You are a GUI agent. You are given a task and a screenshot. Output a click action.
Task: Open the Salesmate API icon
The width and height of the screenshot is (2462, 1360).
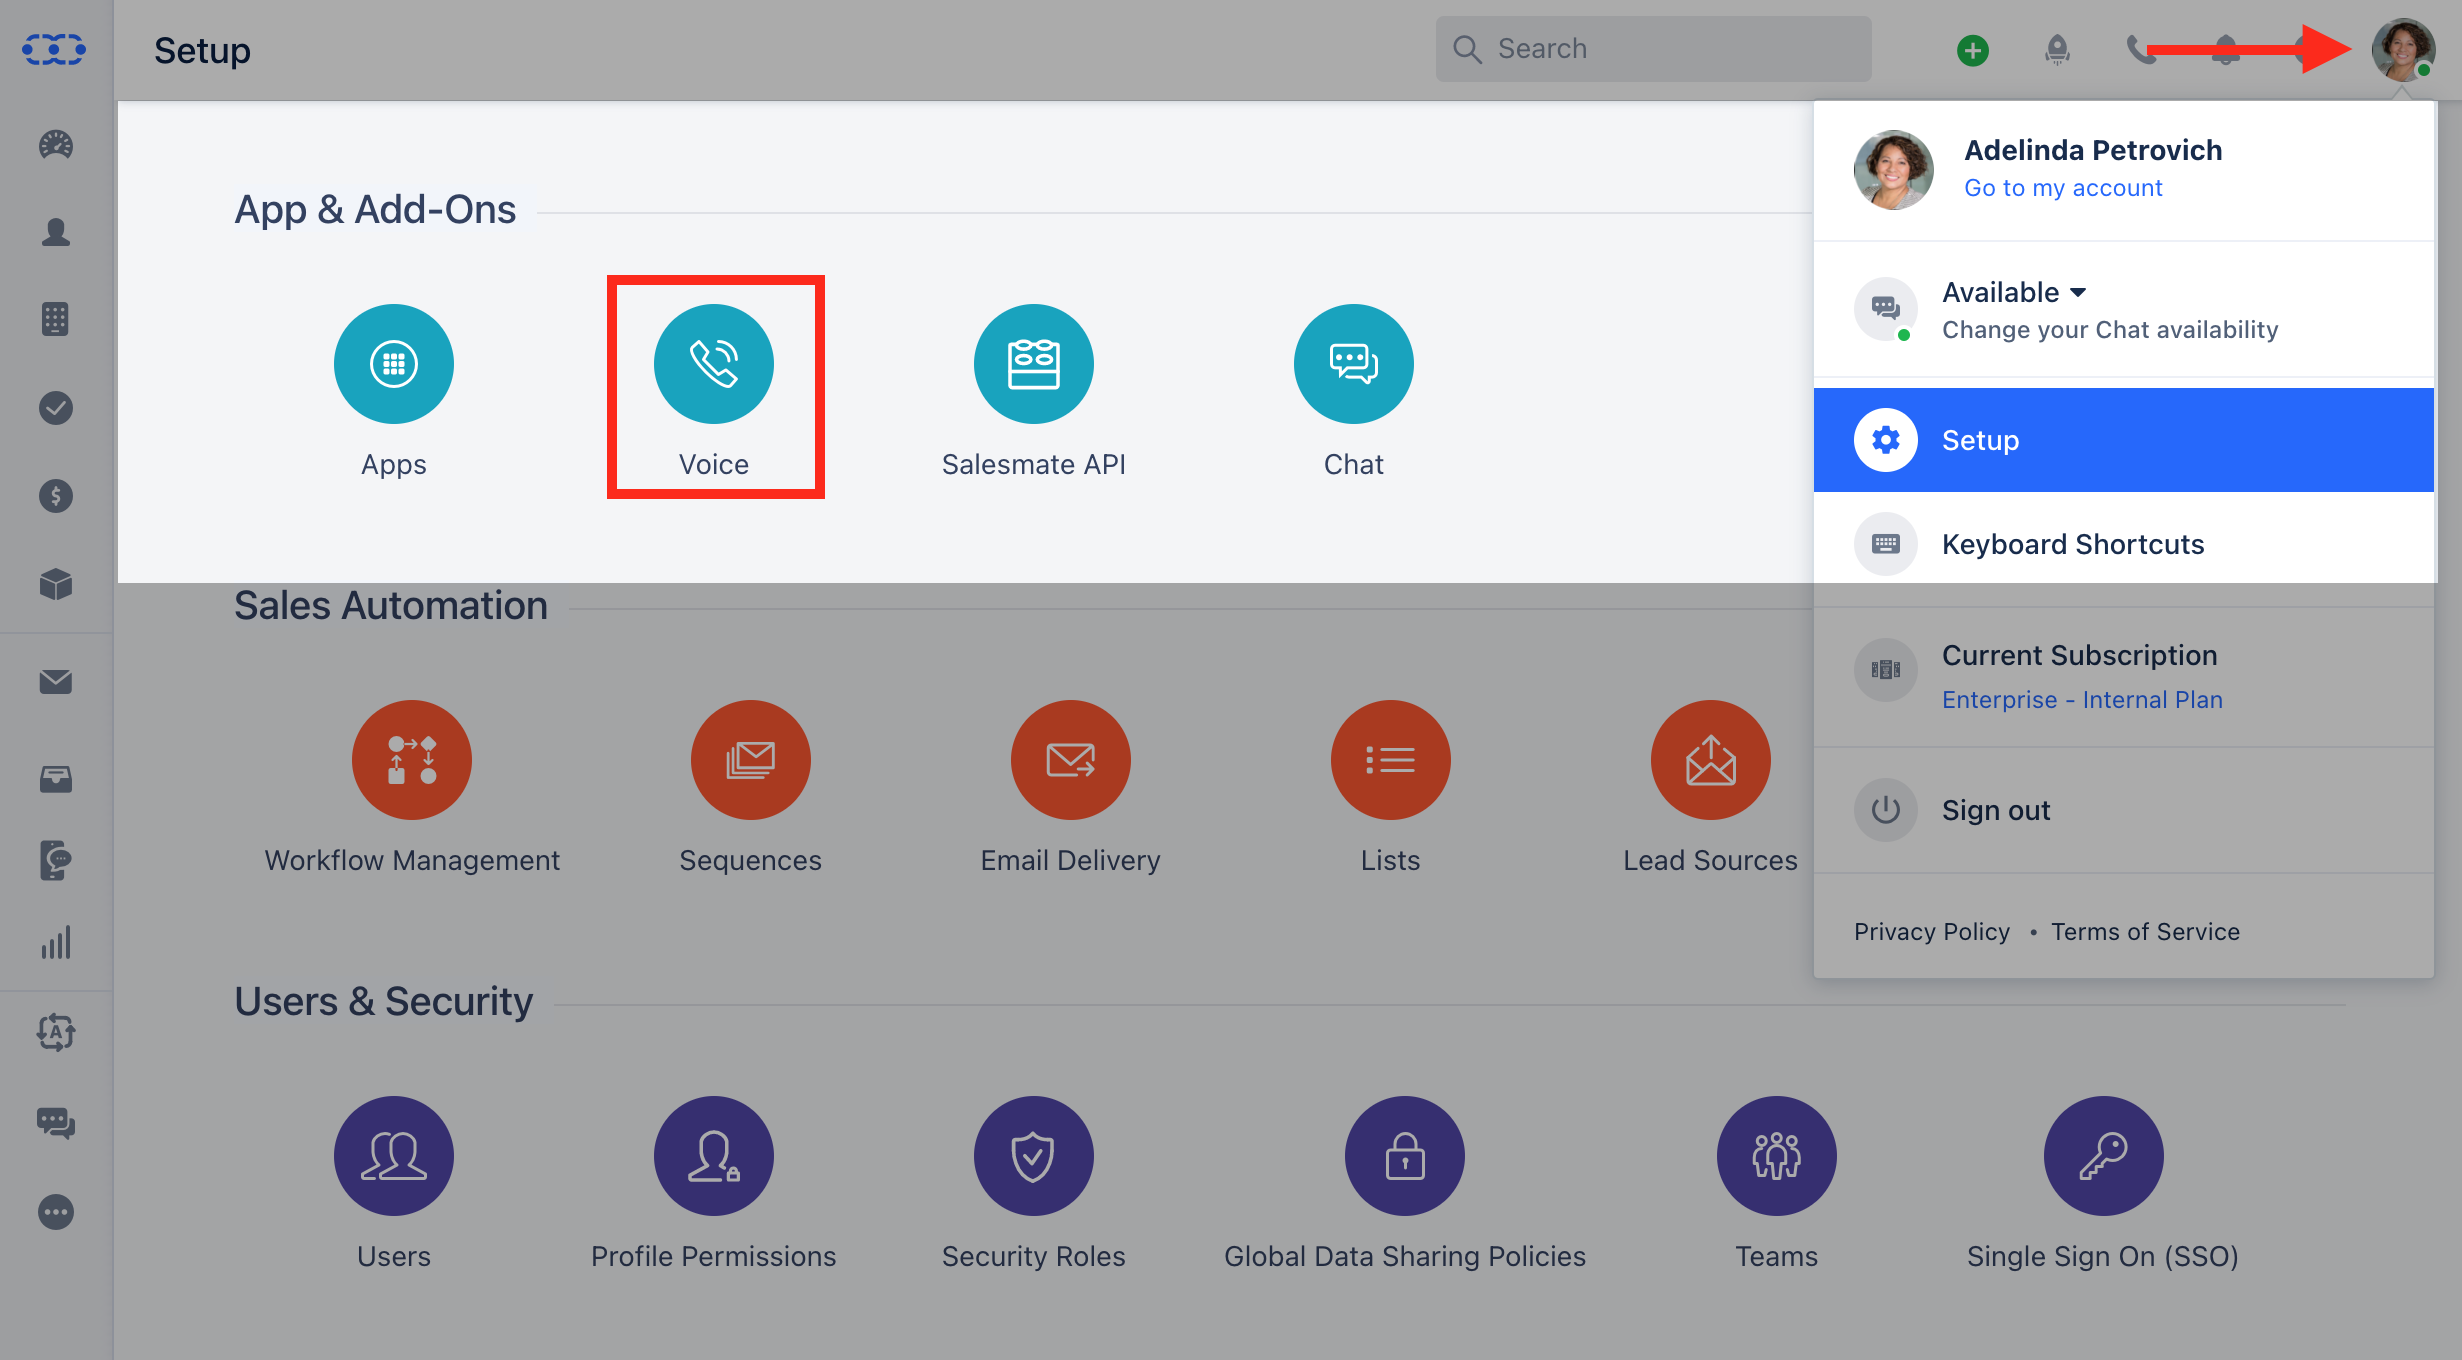click(1034, 364)
